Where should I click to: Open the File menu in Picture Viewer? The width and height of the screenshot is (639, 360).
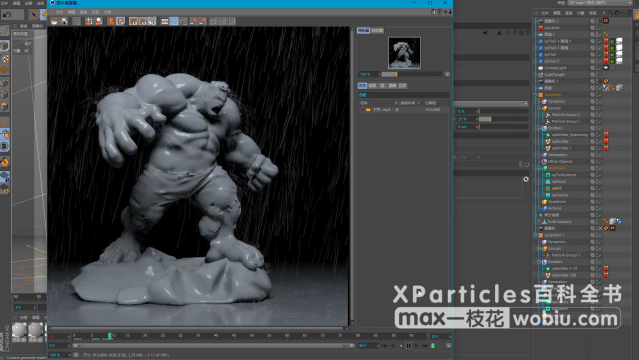click(59, 12)
